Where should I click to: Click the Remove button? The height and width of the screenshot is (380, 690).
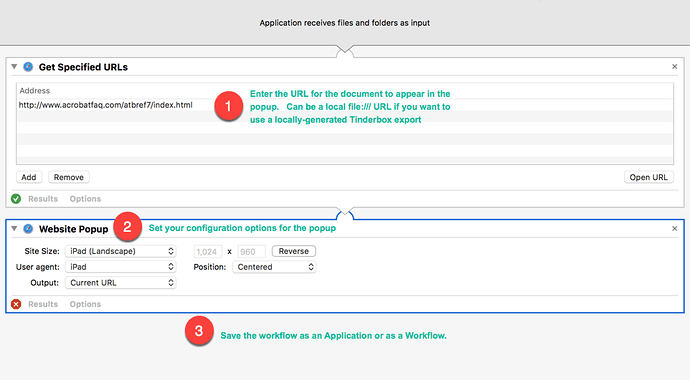click(69, 177)
